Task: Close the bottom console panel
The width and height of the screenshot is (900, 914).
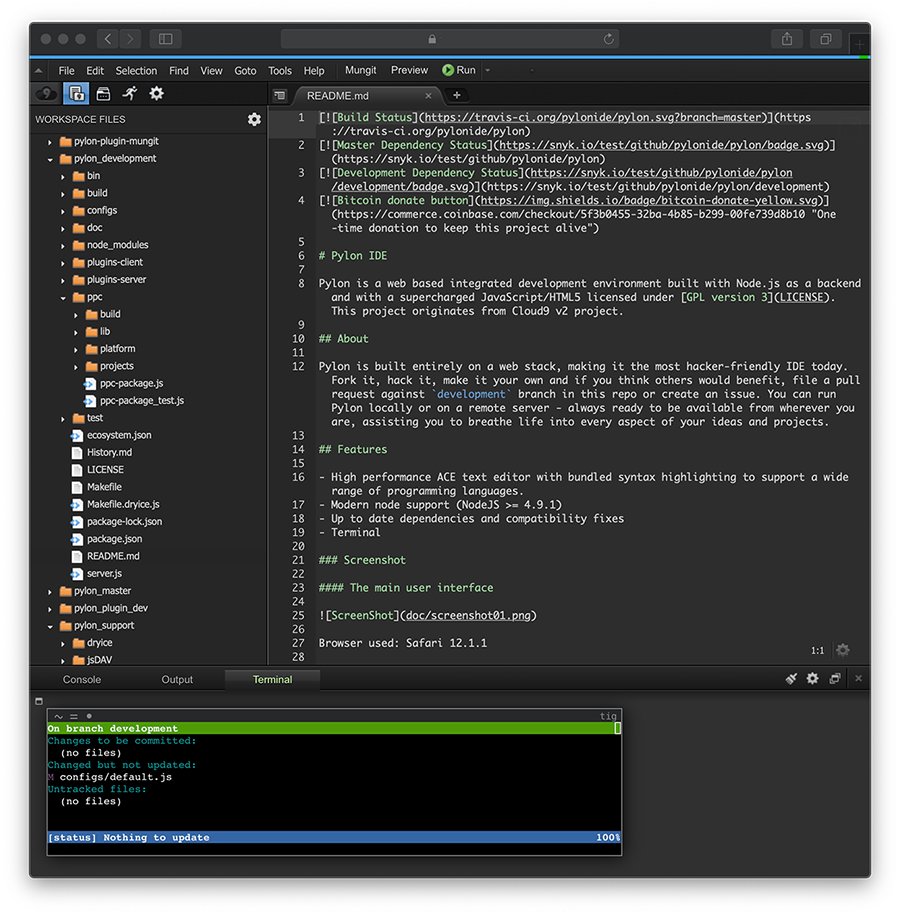Action: point(858,679)
